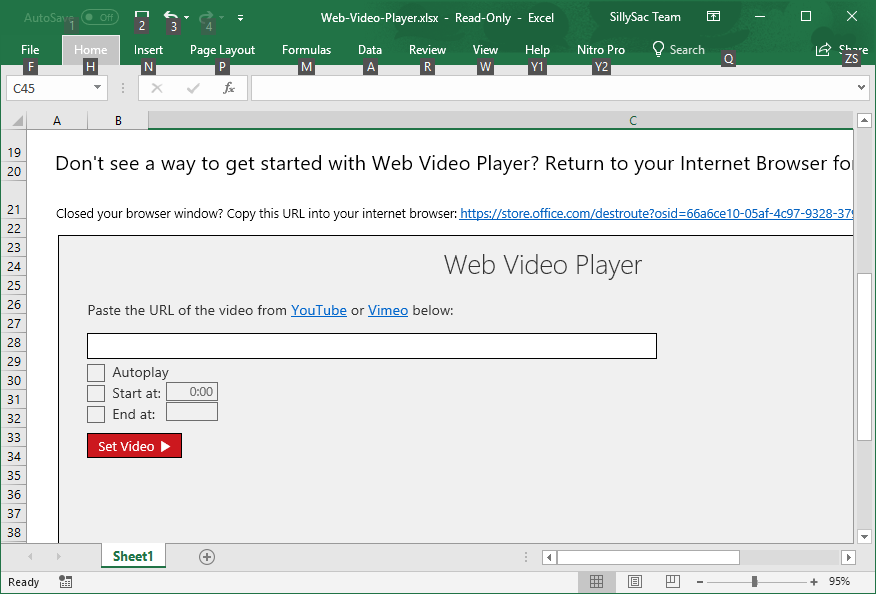Screen dimensions: 876x594
Task: Click the horizontal scrollbar left arrow
Action: pyautogui.click(x=549, y=557)
